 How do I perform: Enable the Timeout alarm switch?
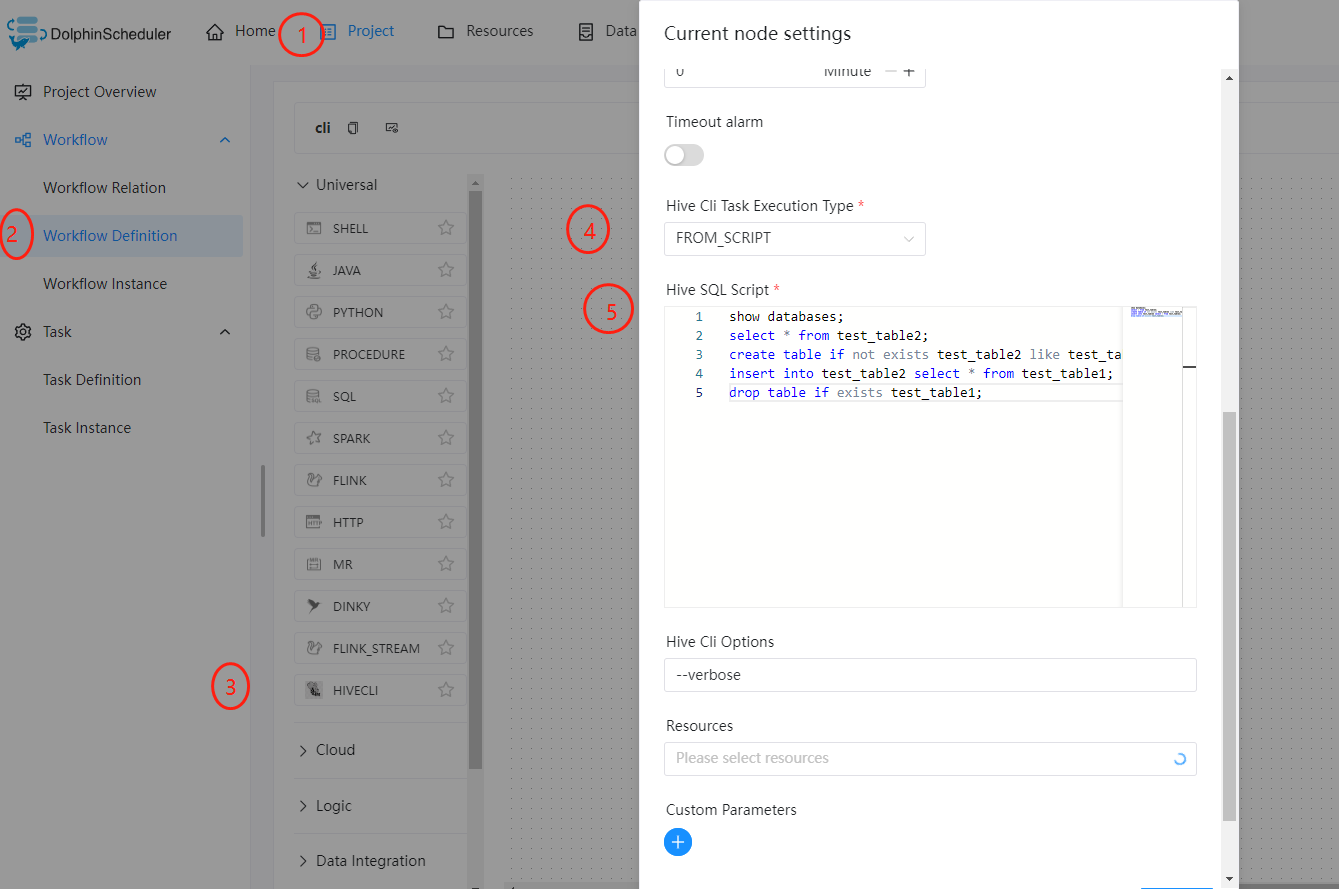(x=683, y=155)
